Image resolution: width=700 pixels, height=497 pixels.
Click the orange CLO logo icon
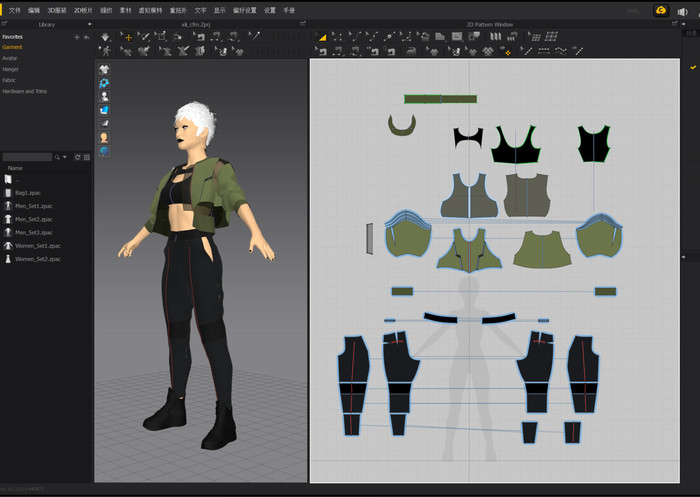(x=661, y=10)
